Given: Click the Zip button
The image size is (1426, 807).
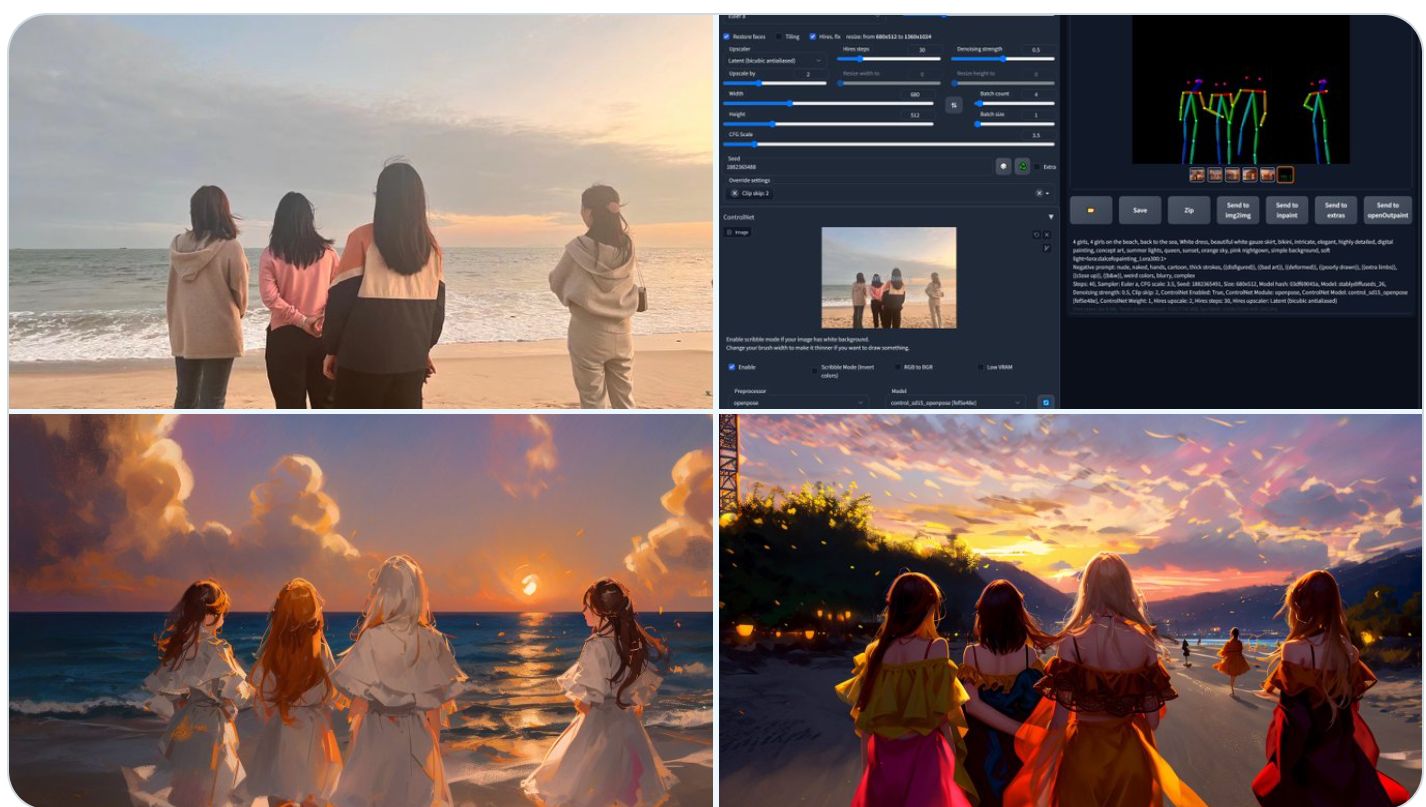Looking at the screenshot, I should pos(1189,210).
